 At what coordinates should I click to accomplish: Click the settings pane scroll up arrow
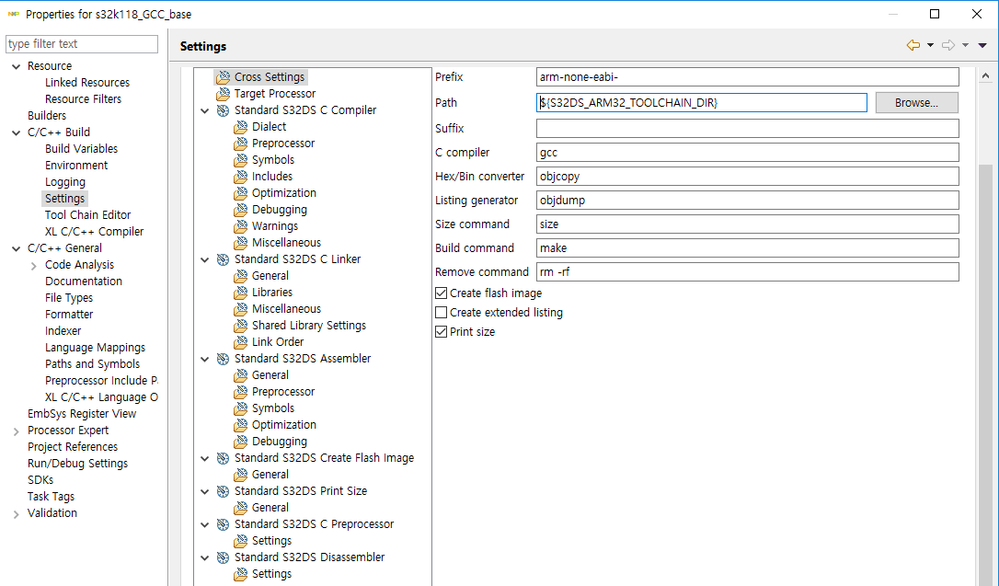(x=986, y=76)
